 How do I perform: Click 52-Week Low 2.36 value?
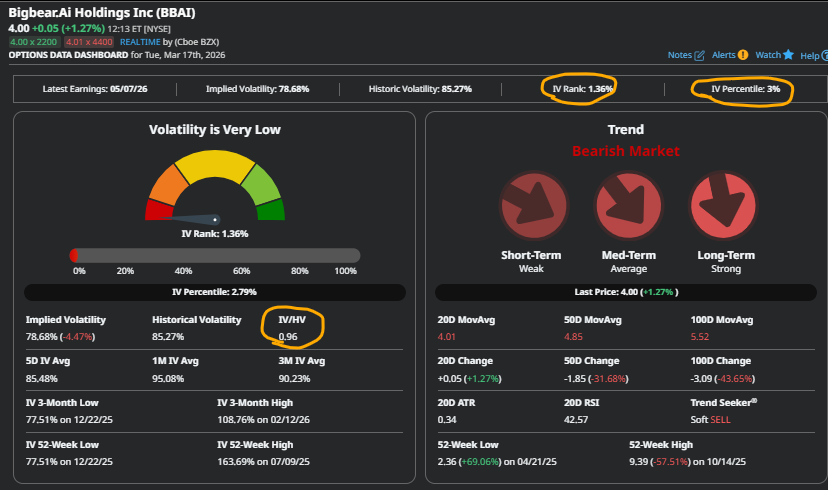click(497, 461)
